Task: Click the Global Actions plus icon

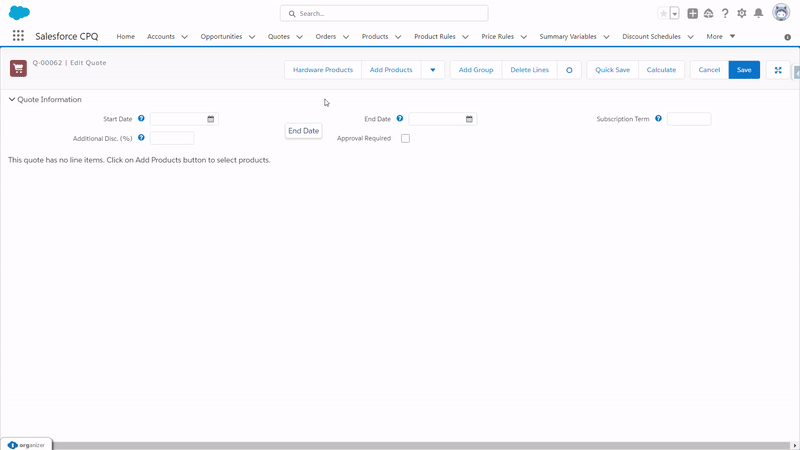Action: click(692, 14)
